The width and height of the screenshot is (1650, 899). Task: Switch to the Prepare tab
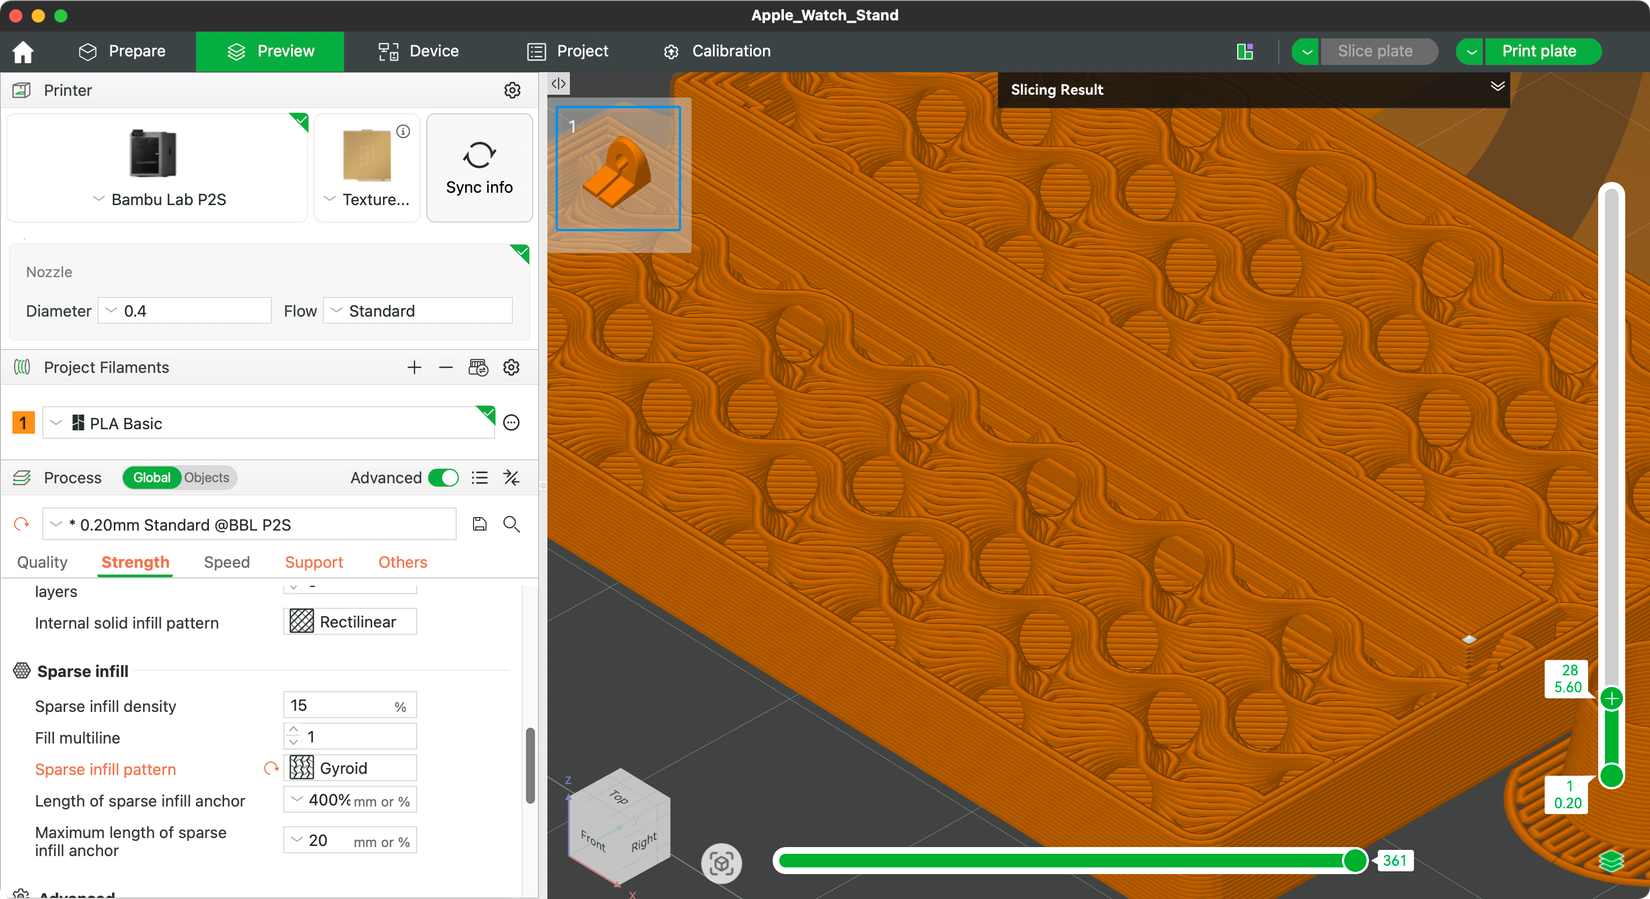tap(122, 51)
